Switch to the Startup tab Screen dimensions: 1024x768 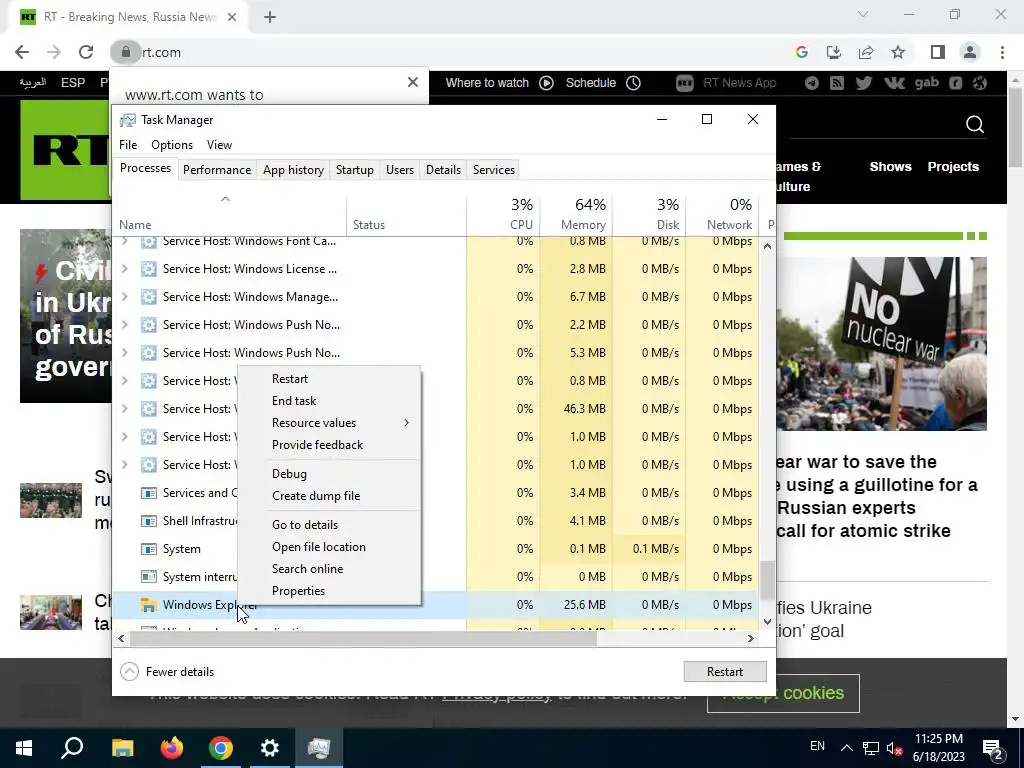click(x=355, y=170)
